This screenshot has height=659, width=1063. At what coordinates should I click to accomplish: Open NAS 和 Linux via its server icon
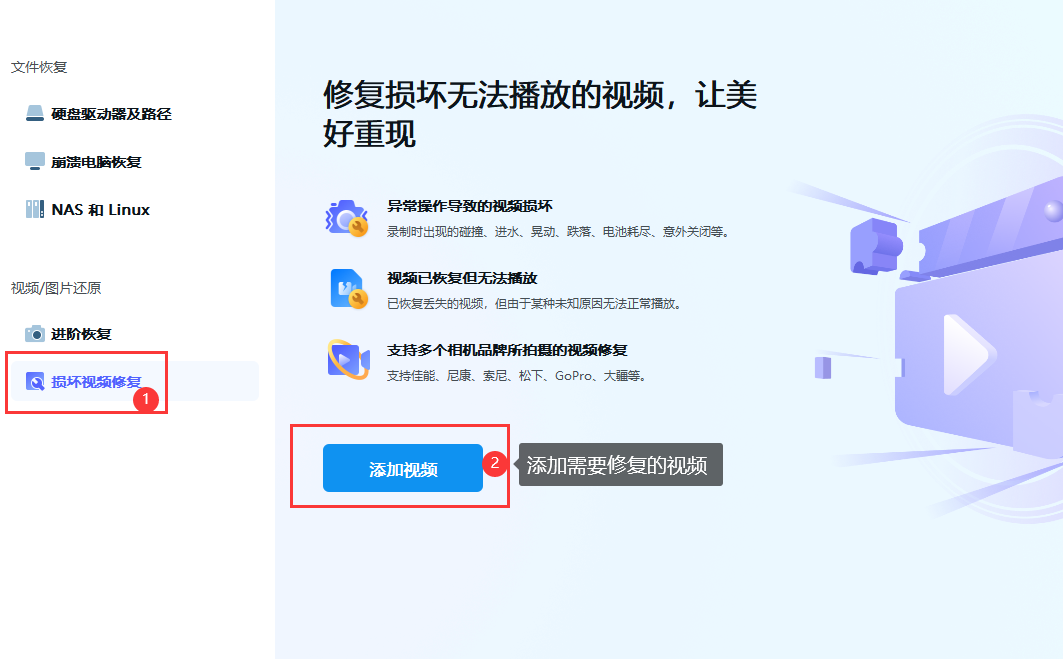pyautogui.click(x=34, y=209)
